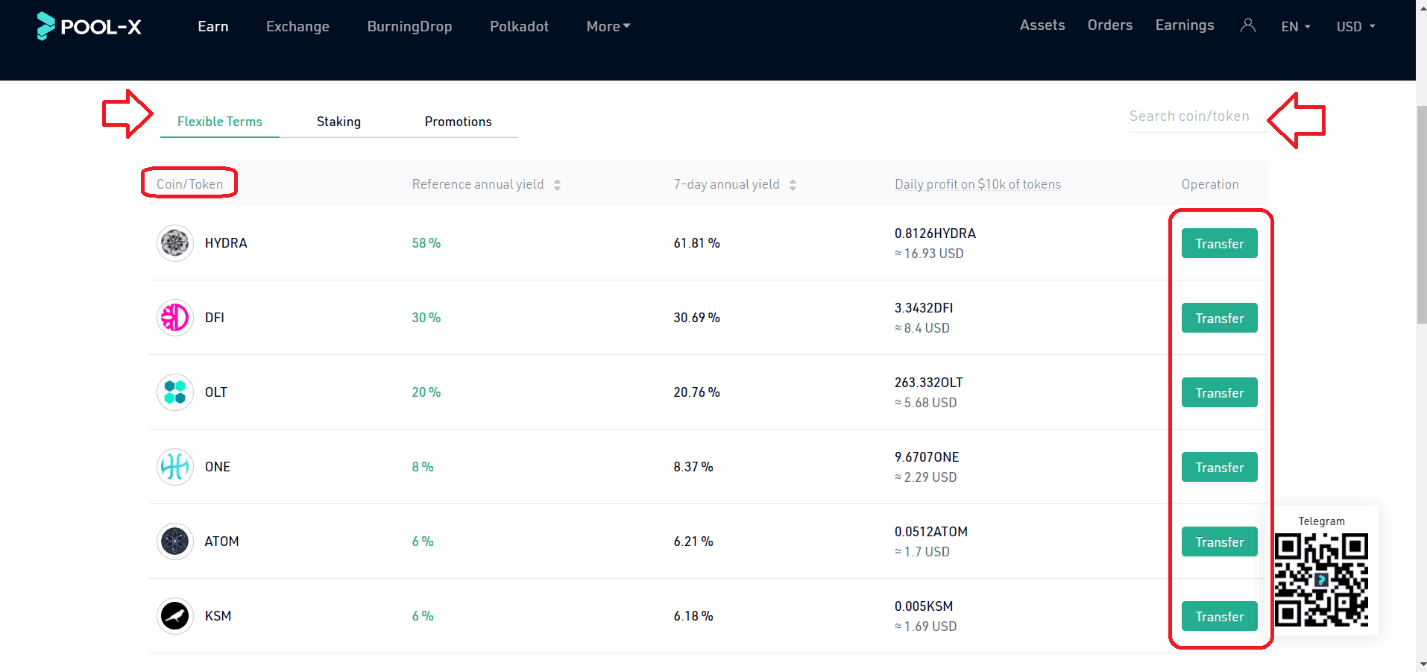Click the POOL-X logo

(89, 26)
